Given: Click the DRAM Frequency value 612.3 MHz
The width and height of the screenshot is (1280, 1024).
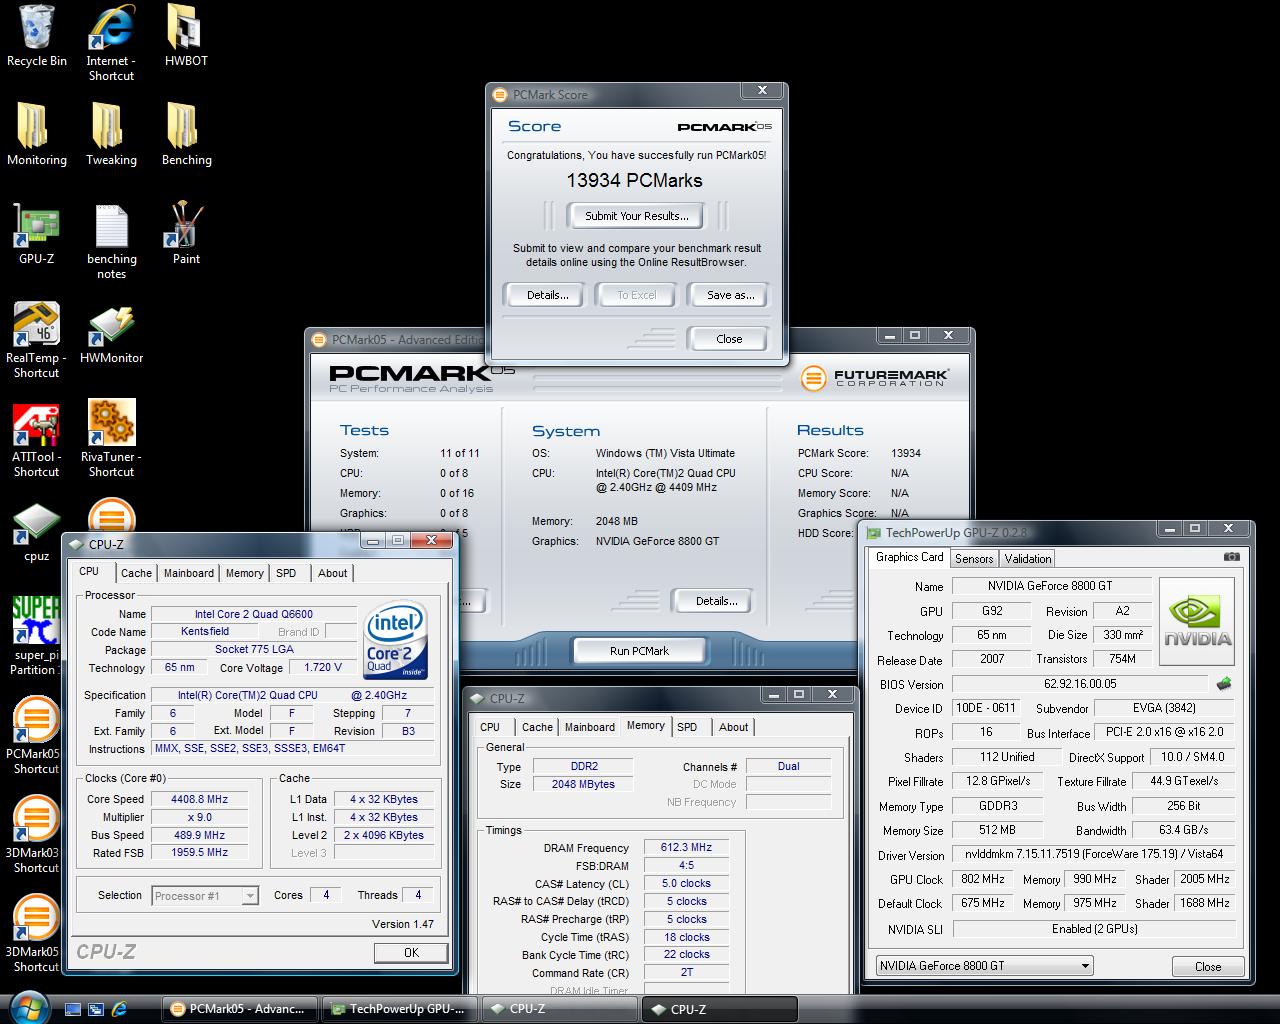Looking at the screenshot, I should coord(685,847).
